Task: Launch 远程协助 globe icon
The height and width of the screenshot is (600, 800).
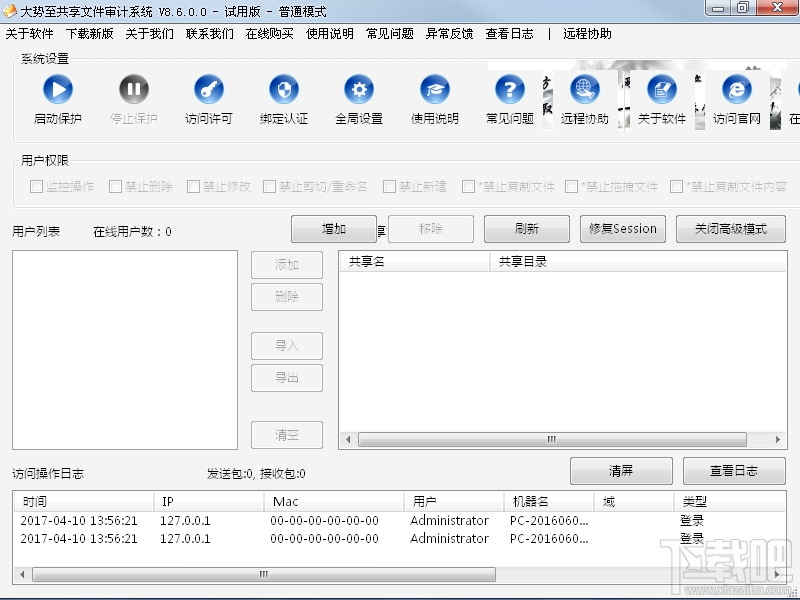Action: (x=585, y=89)
